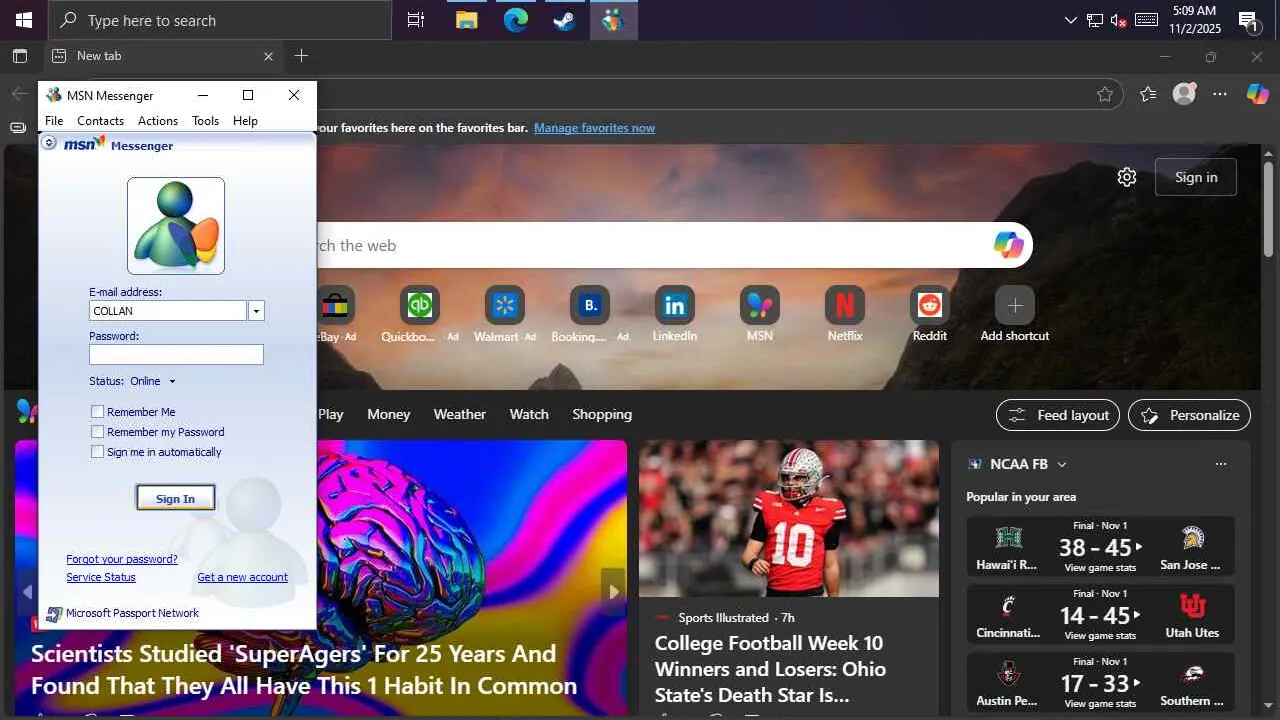Select the New tab tab in Edge

tap(163, 56)
